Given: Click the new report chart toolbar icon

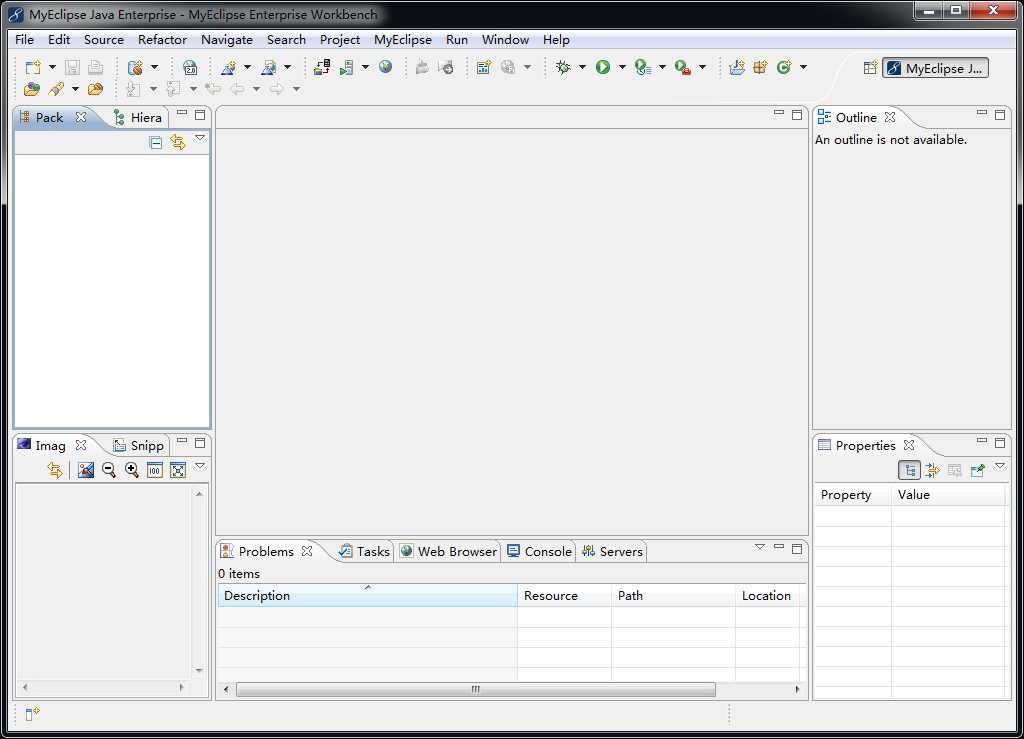Looking at the screenshot, I should [483, 67].
